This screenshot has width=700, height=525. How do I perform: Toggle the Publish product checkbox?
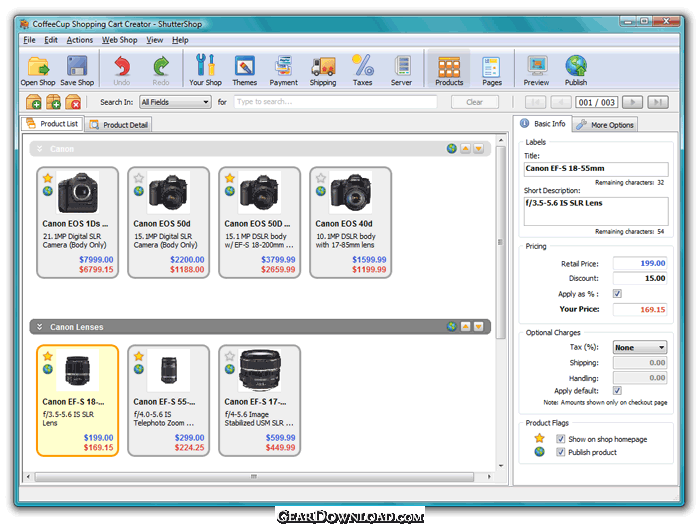[561, 452]
